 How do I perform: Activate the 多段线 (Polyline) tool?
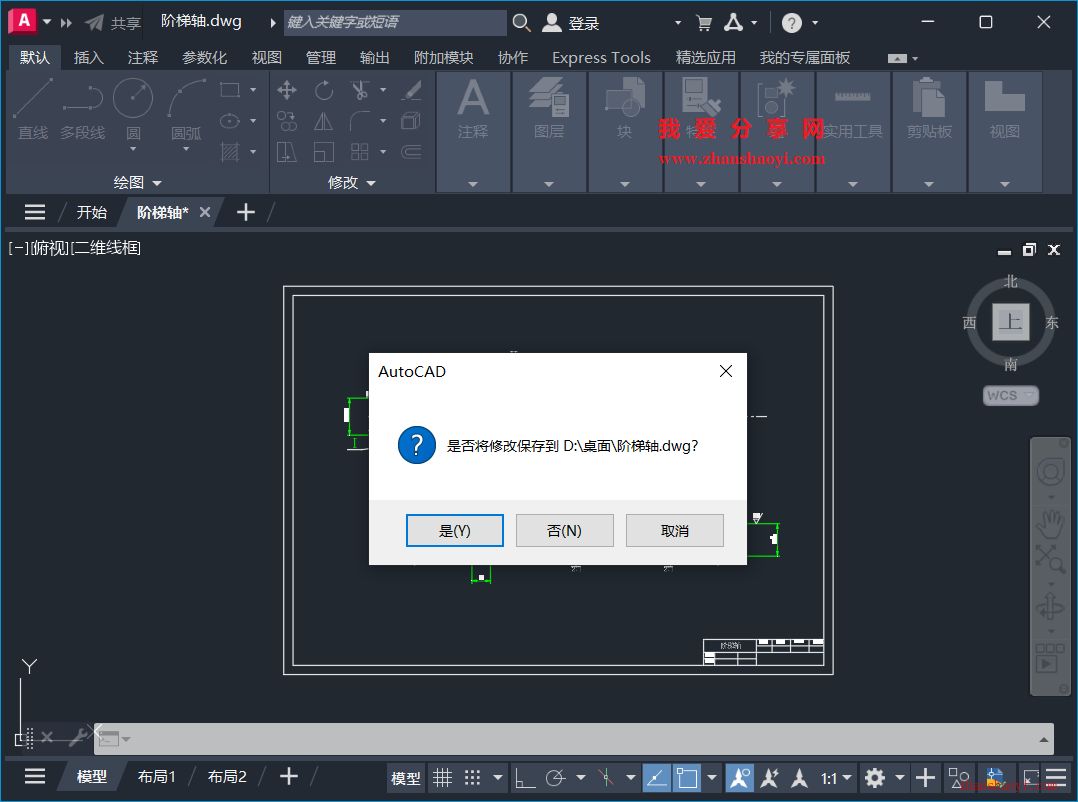pyautogui.click(x=82, y=110)
